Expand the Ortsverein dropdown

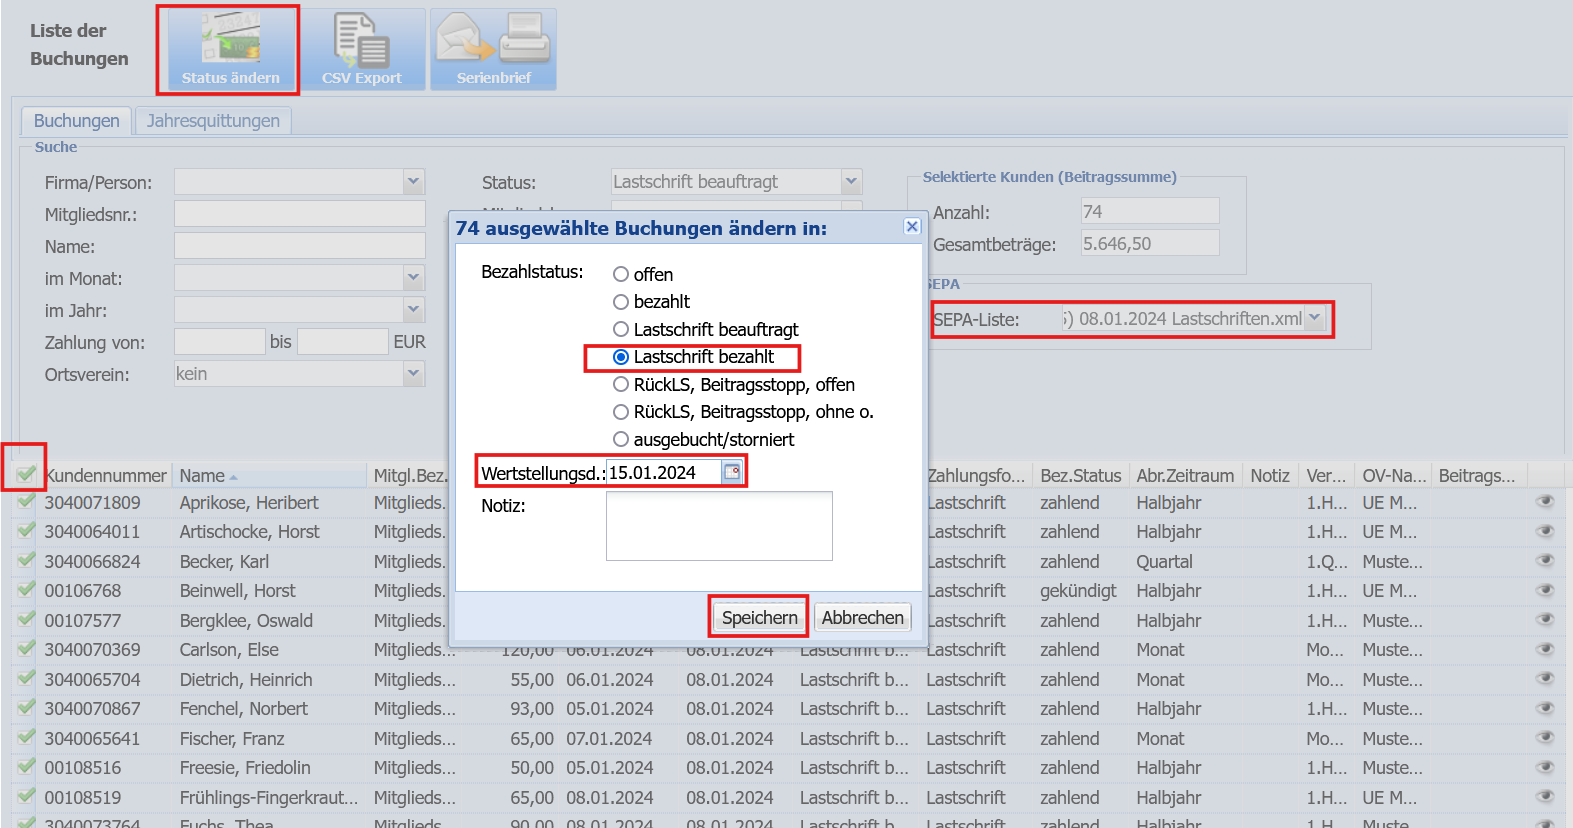(414, 373)
